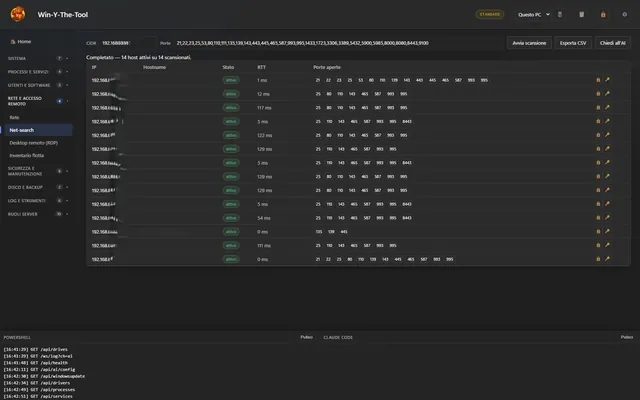Click the lock icon in the 135 139 445 row
This screenshot has height=400, width=640.
[598, 231]
